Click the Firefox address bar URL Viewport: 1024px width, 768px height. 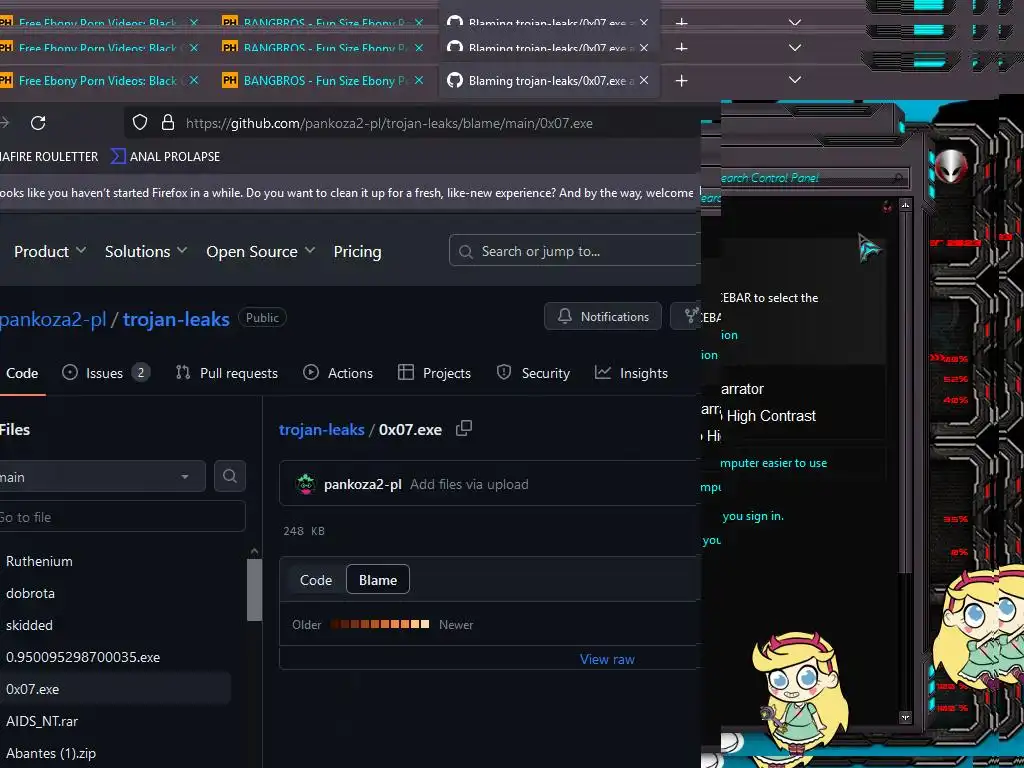coord(389,123)
